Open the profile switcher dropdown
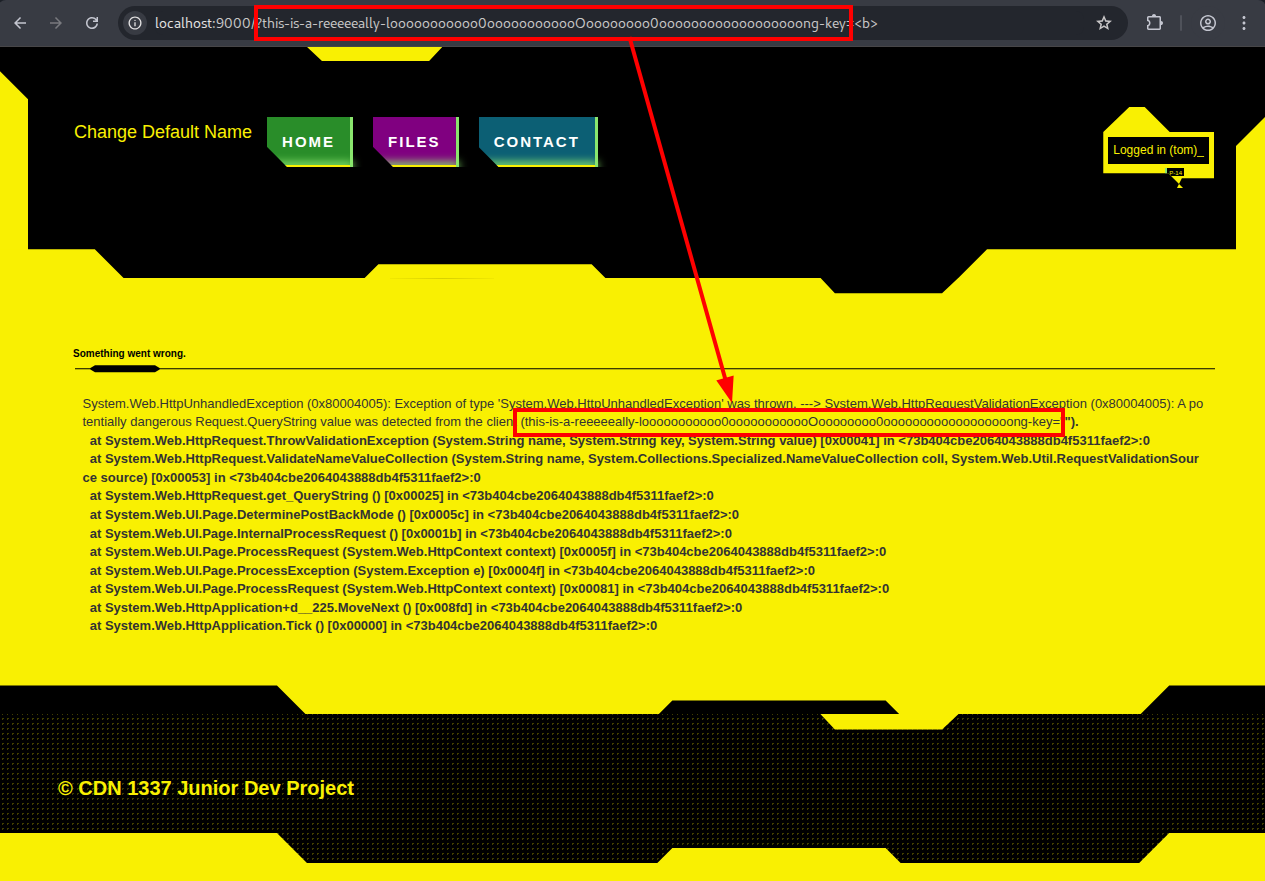The image size is (1265, 881). click(x=1207, y=22)
